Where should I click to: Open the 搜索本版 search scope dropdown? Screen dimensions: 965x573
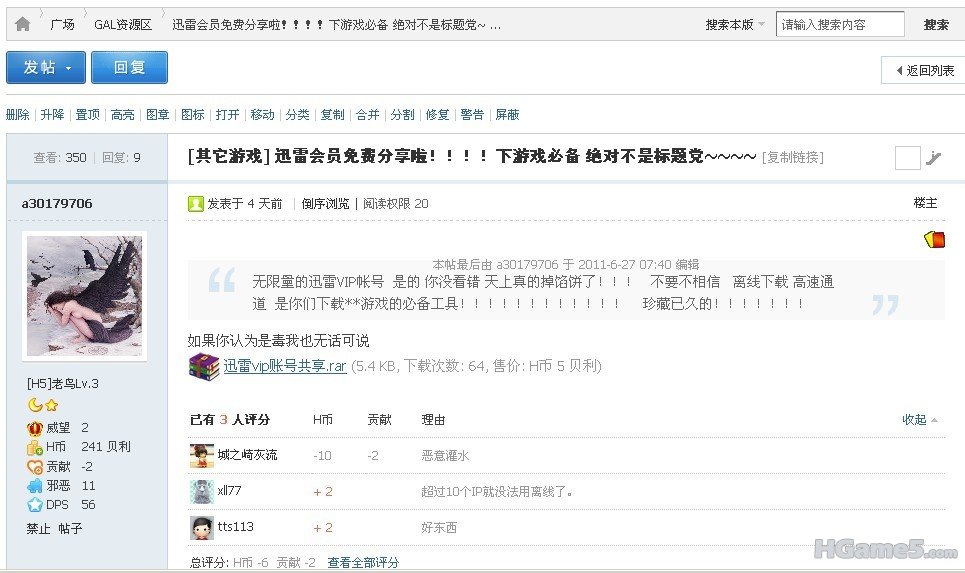735,25
